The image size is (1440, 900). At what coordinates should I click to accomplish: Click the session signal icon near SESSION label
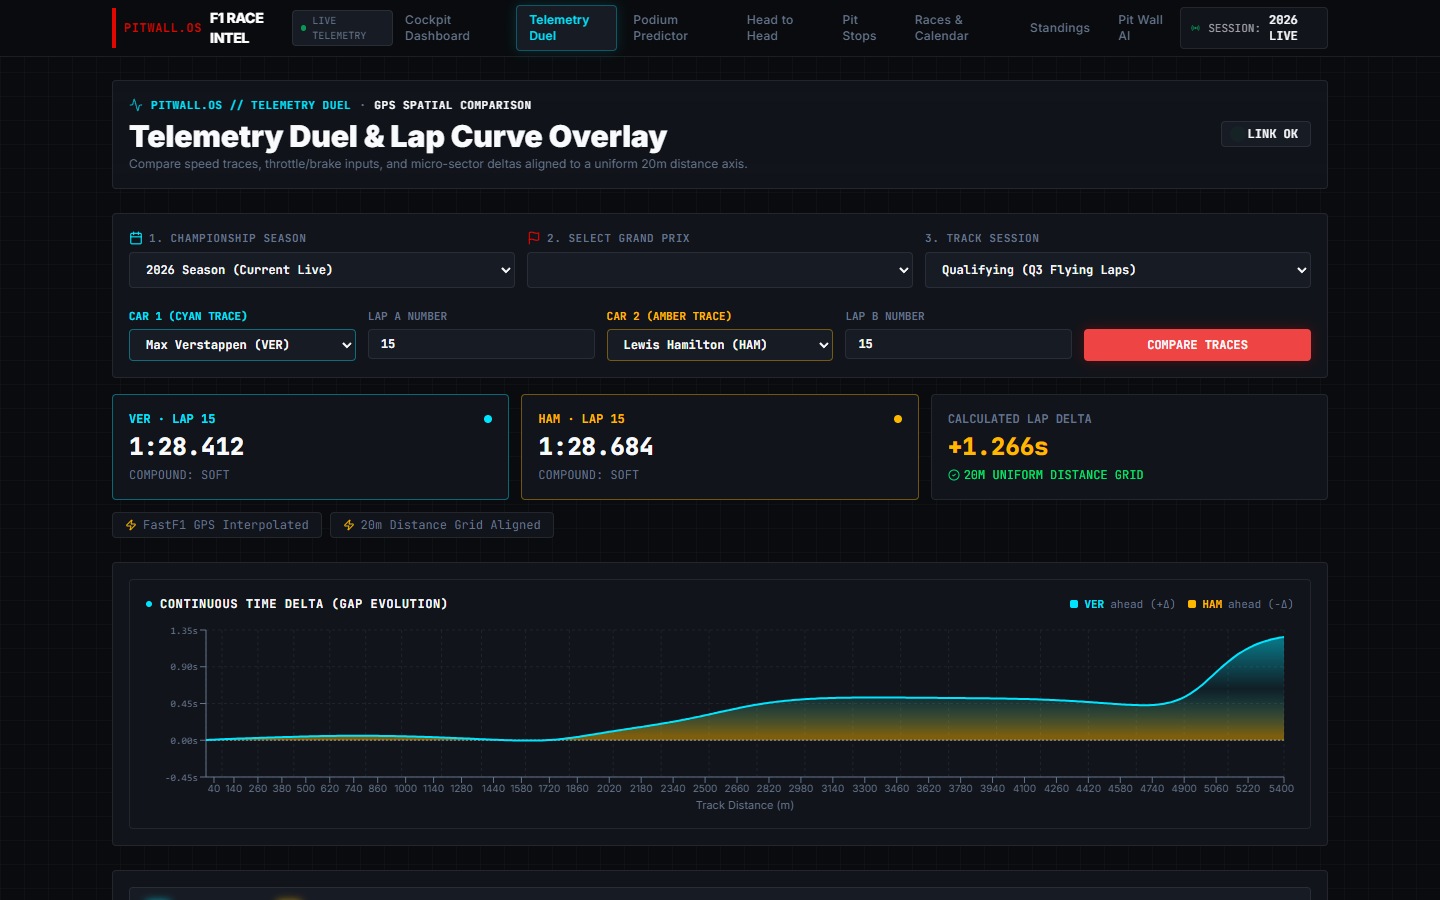click(1195, 28)
